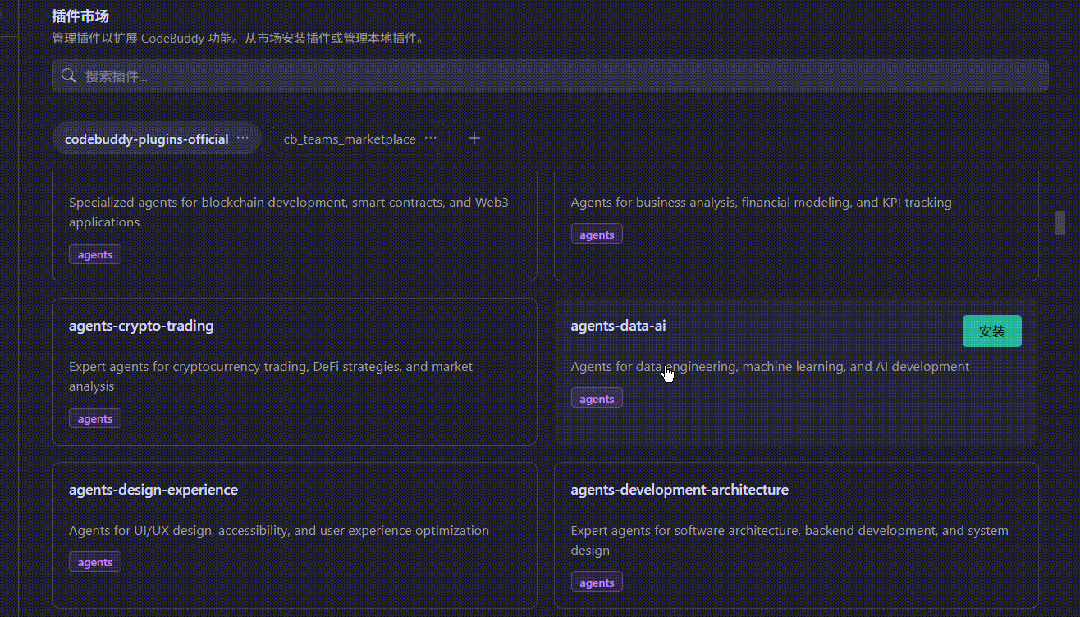Install the agents-data-ai plugin
Screen dimensions: 1080x617
coord(992,331)
